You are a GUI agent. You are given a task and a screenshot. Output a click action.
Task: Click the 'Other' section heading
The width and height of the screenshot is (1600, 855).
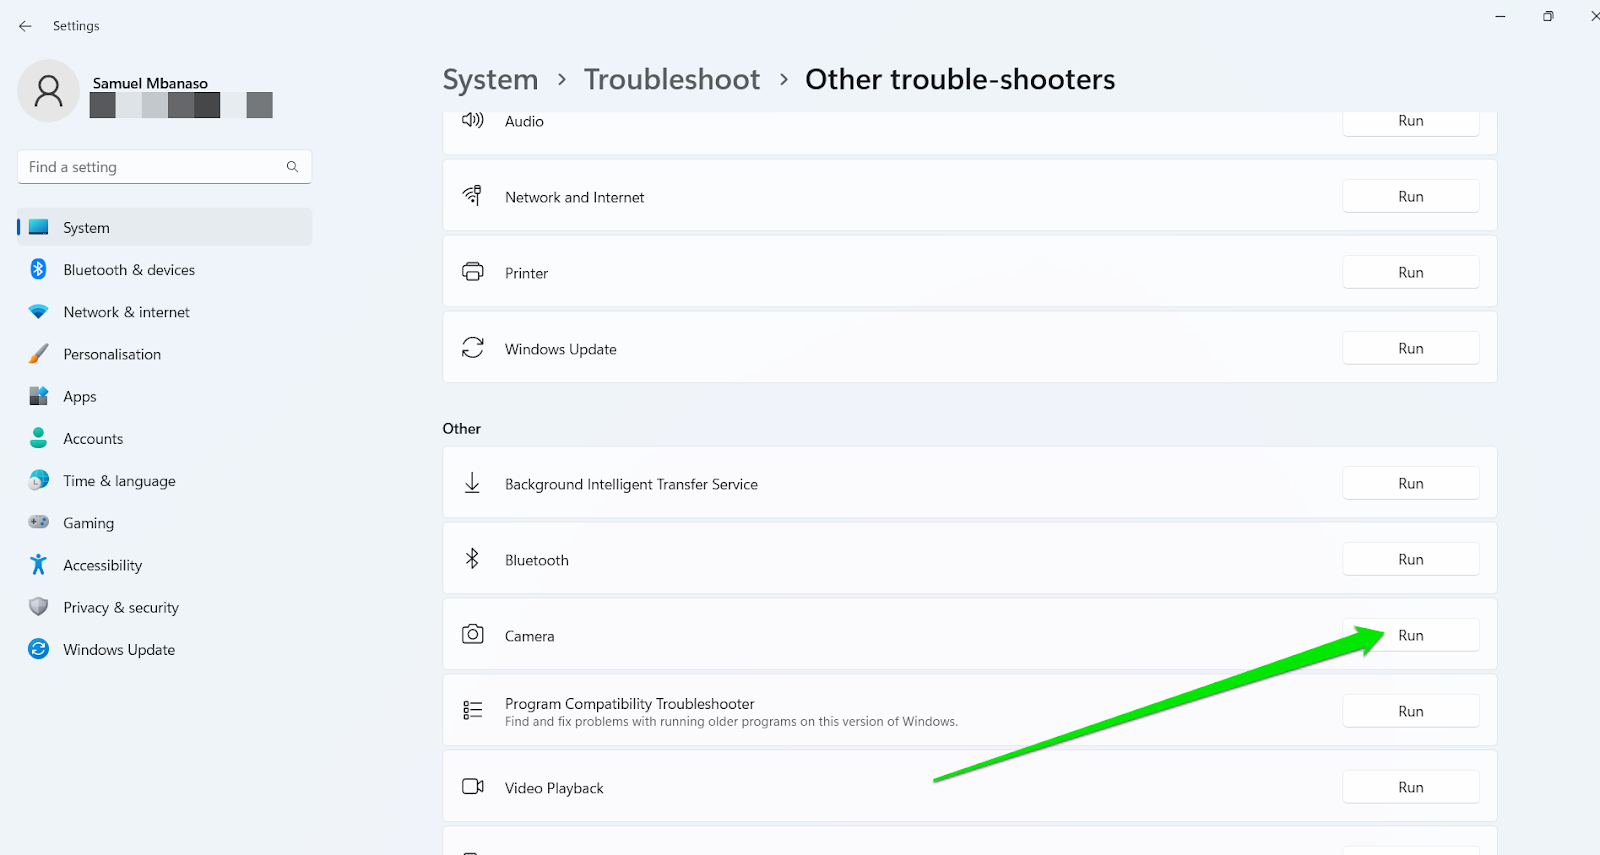coord(462,428)
